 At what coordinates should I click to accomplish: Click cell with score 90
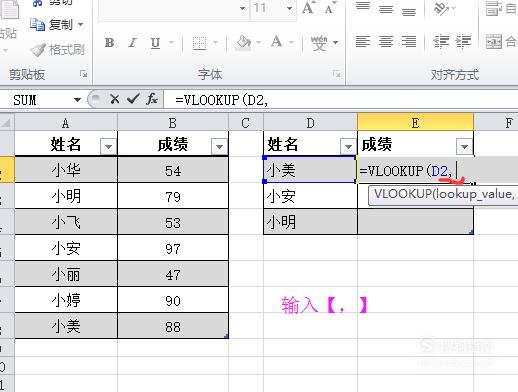tap(173, 300)
